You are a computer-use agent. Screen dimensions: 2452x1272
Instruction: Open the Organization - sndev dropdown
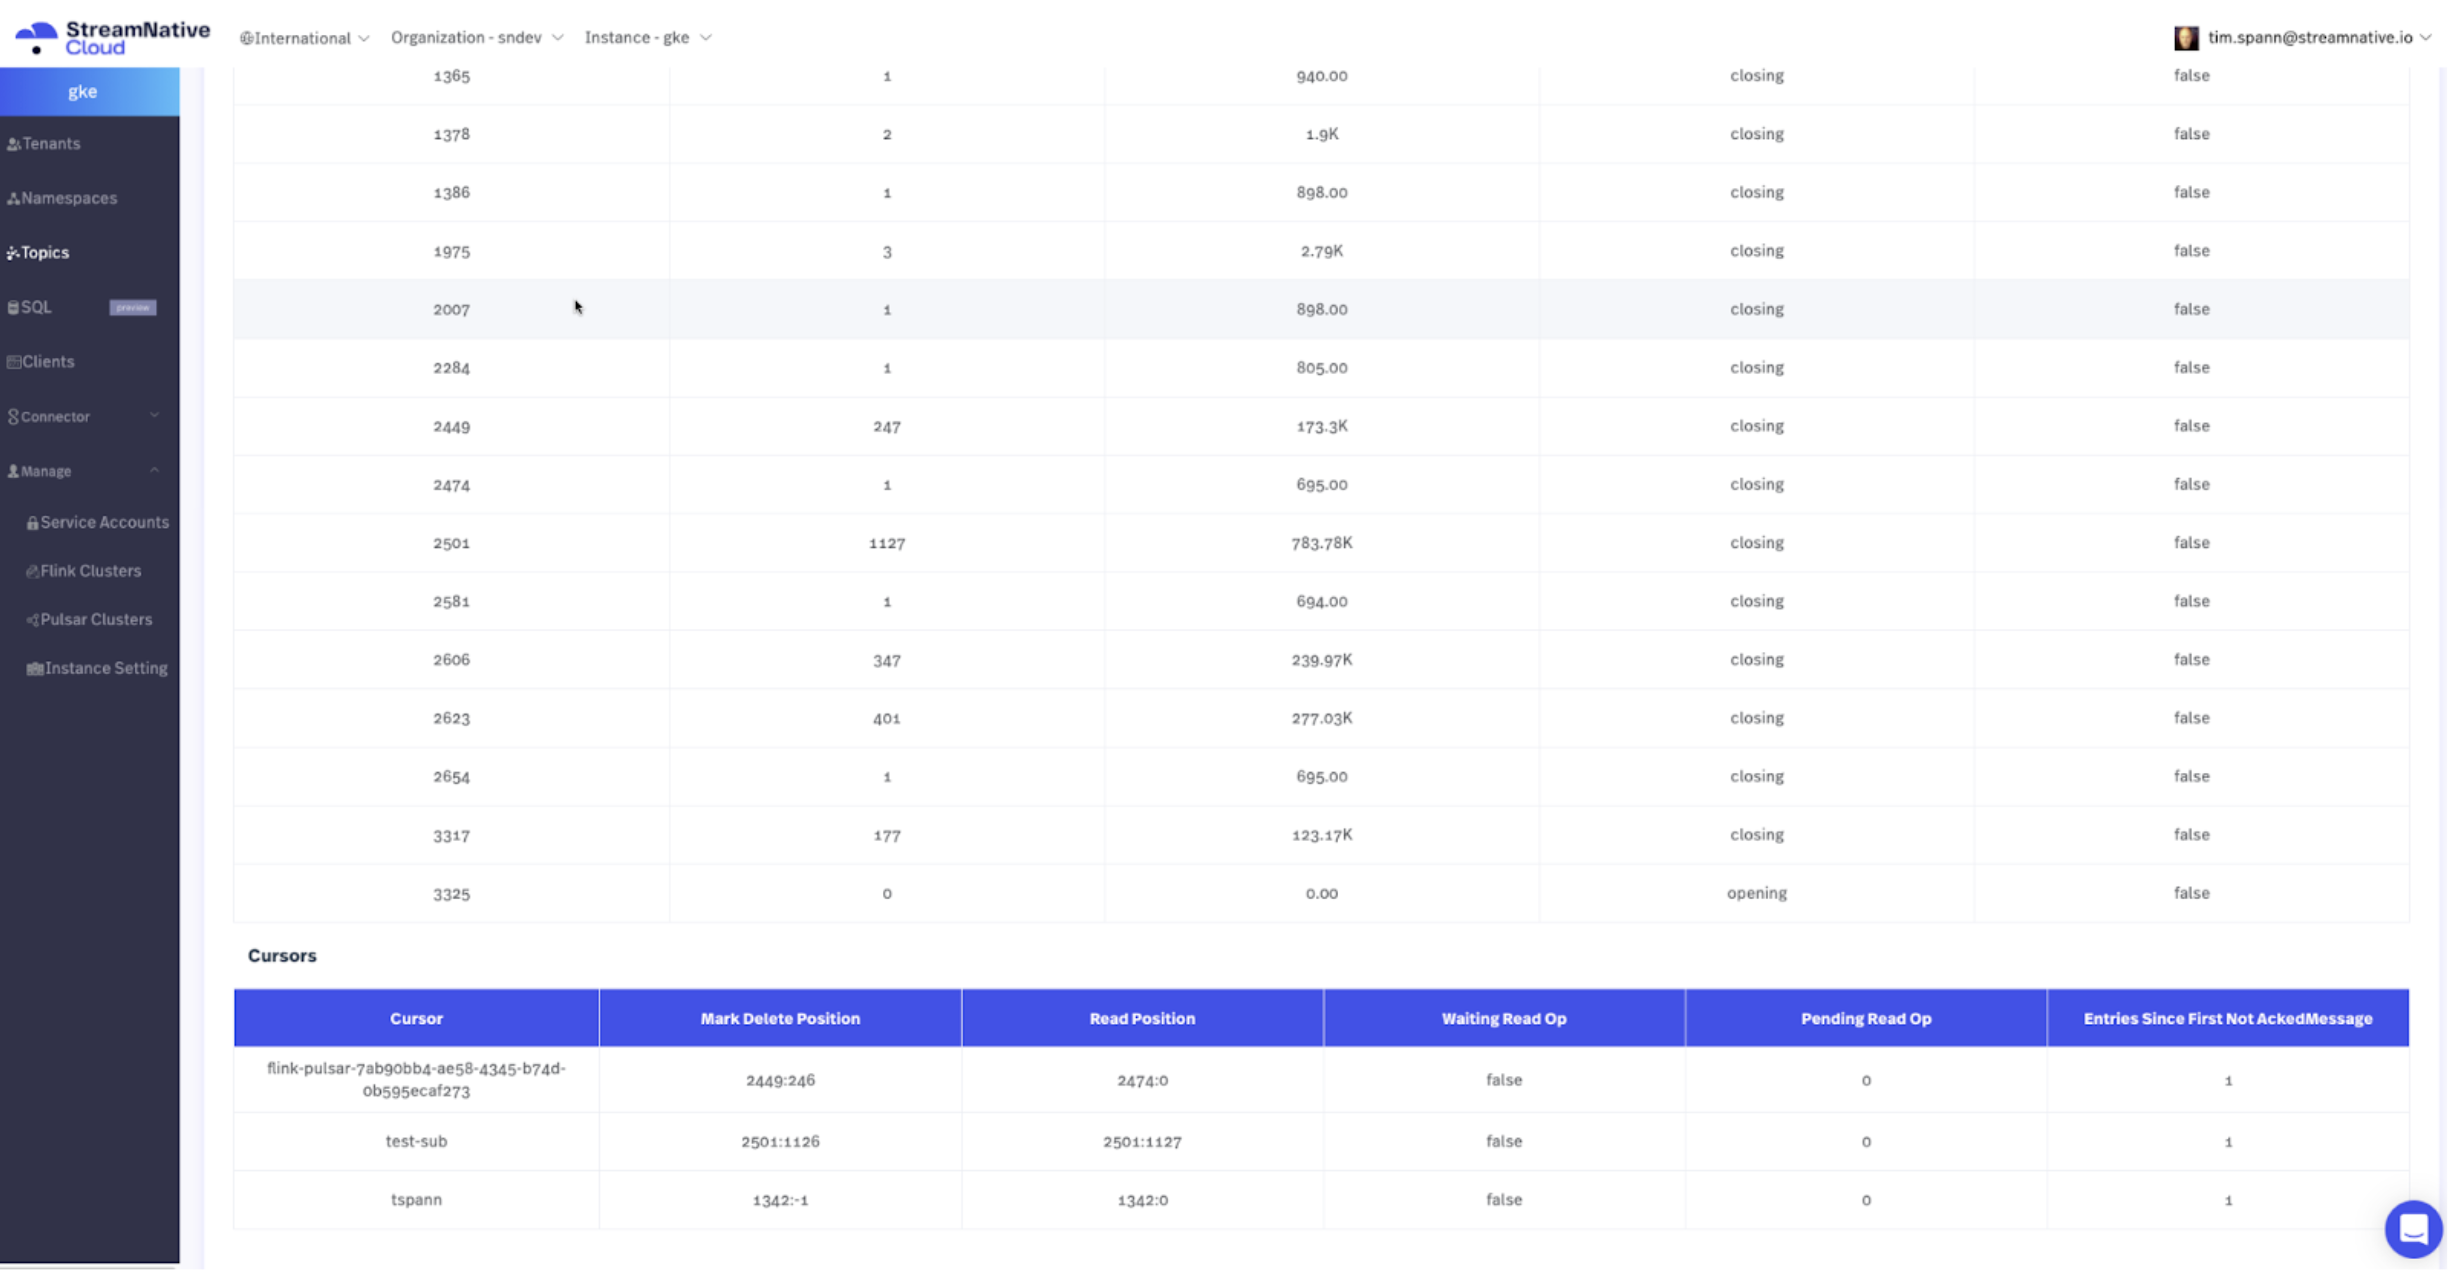coord(475,37)
